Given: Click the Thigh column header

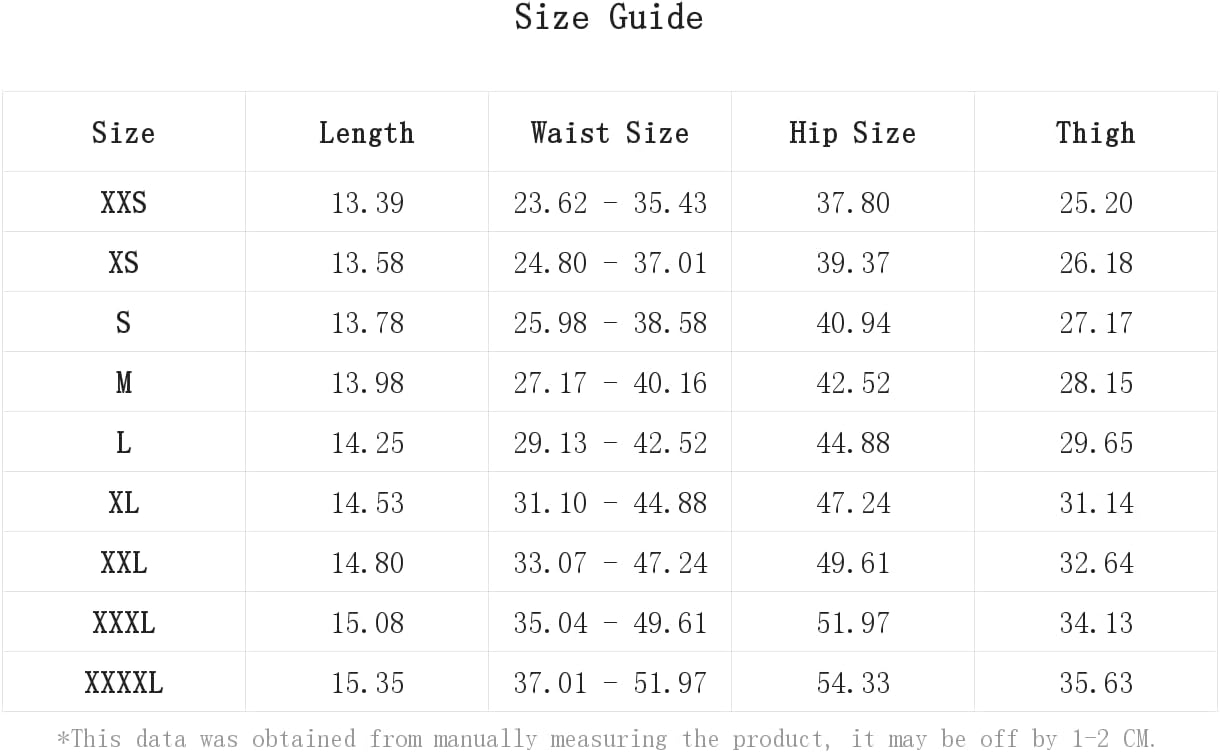Looking at the screenshot, I should click(1096, 133).
